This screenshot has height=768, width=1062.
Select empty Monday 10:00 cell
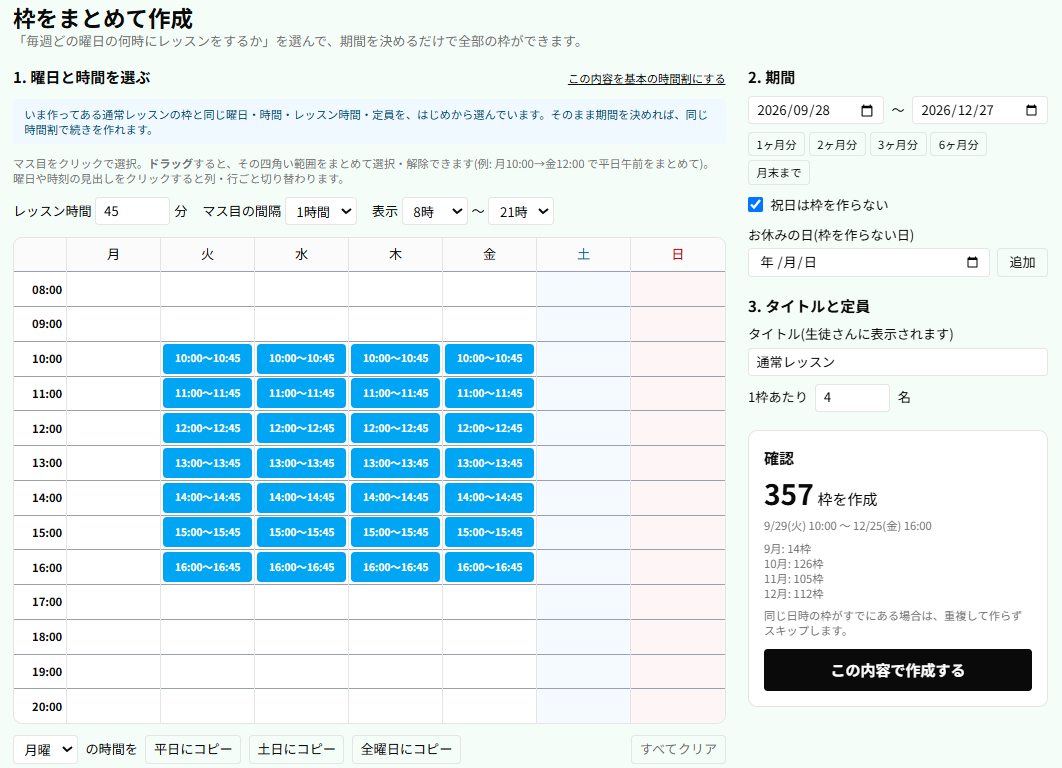(113, 359)
